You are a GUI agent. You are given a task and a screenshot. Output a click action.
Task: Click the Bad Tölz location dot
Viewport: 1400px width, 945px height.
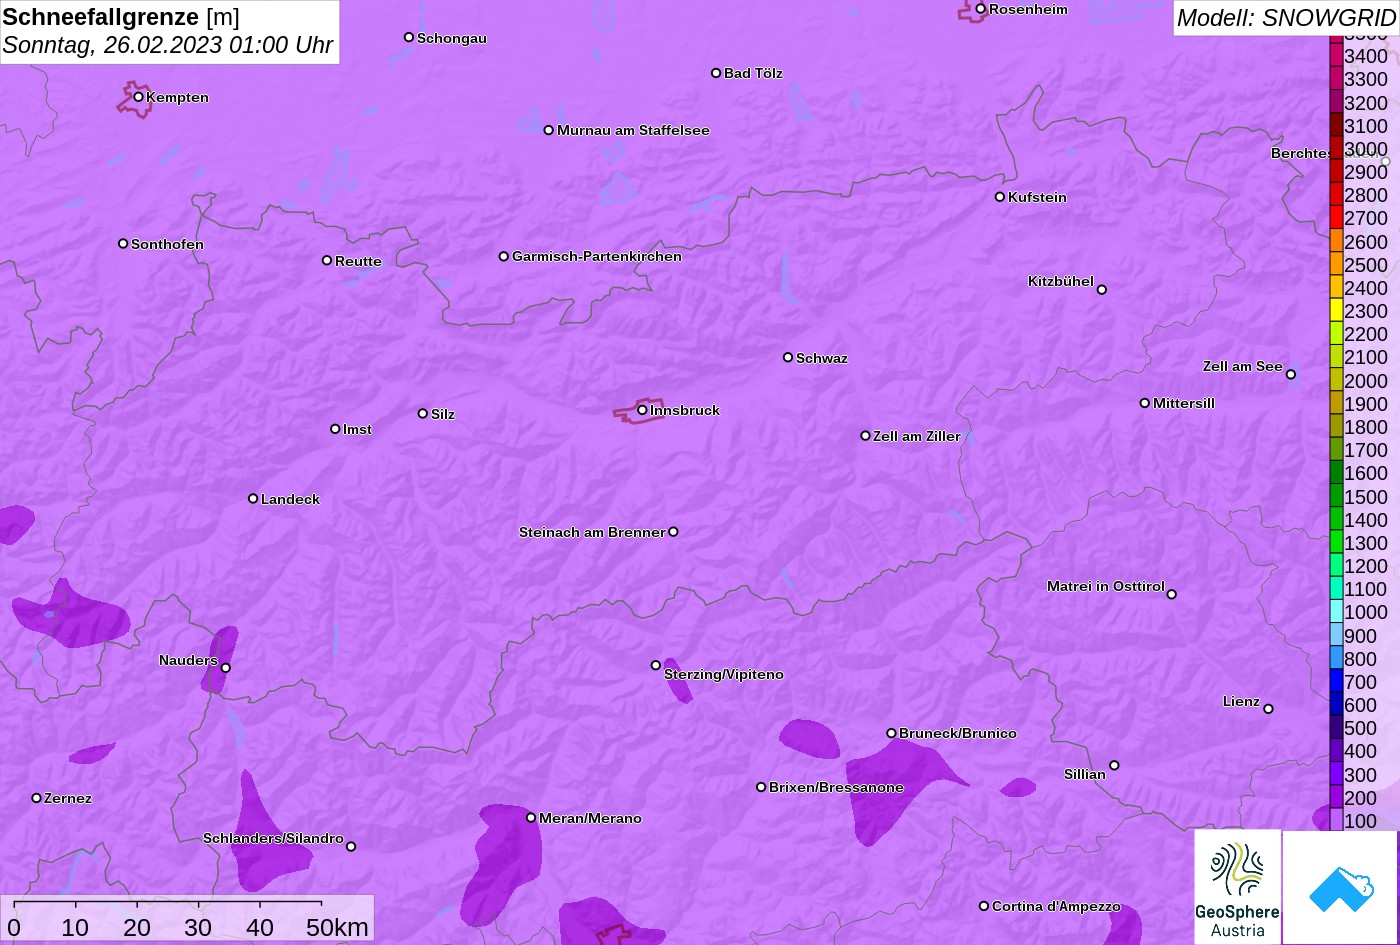point(716,73)
